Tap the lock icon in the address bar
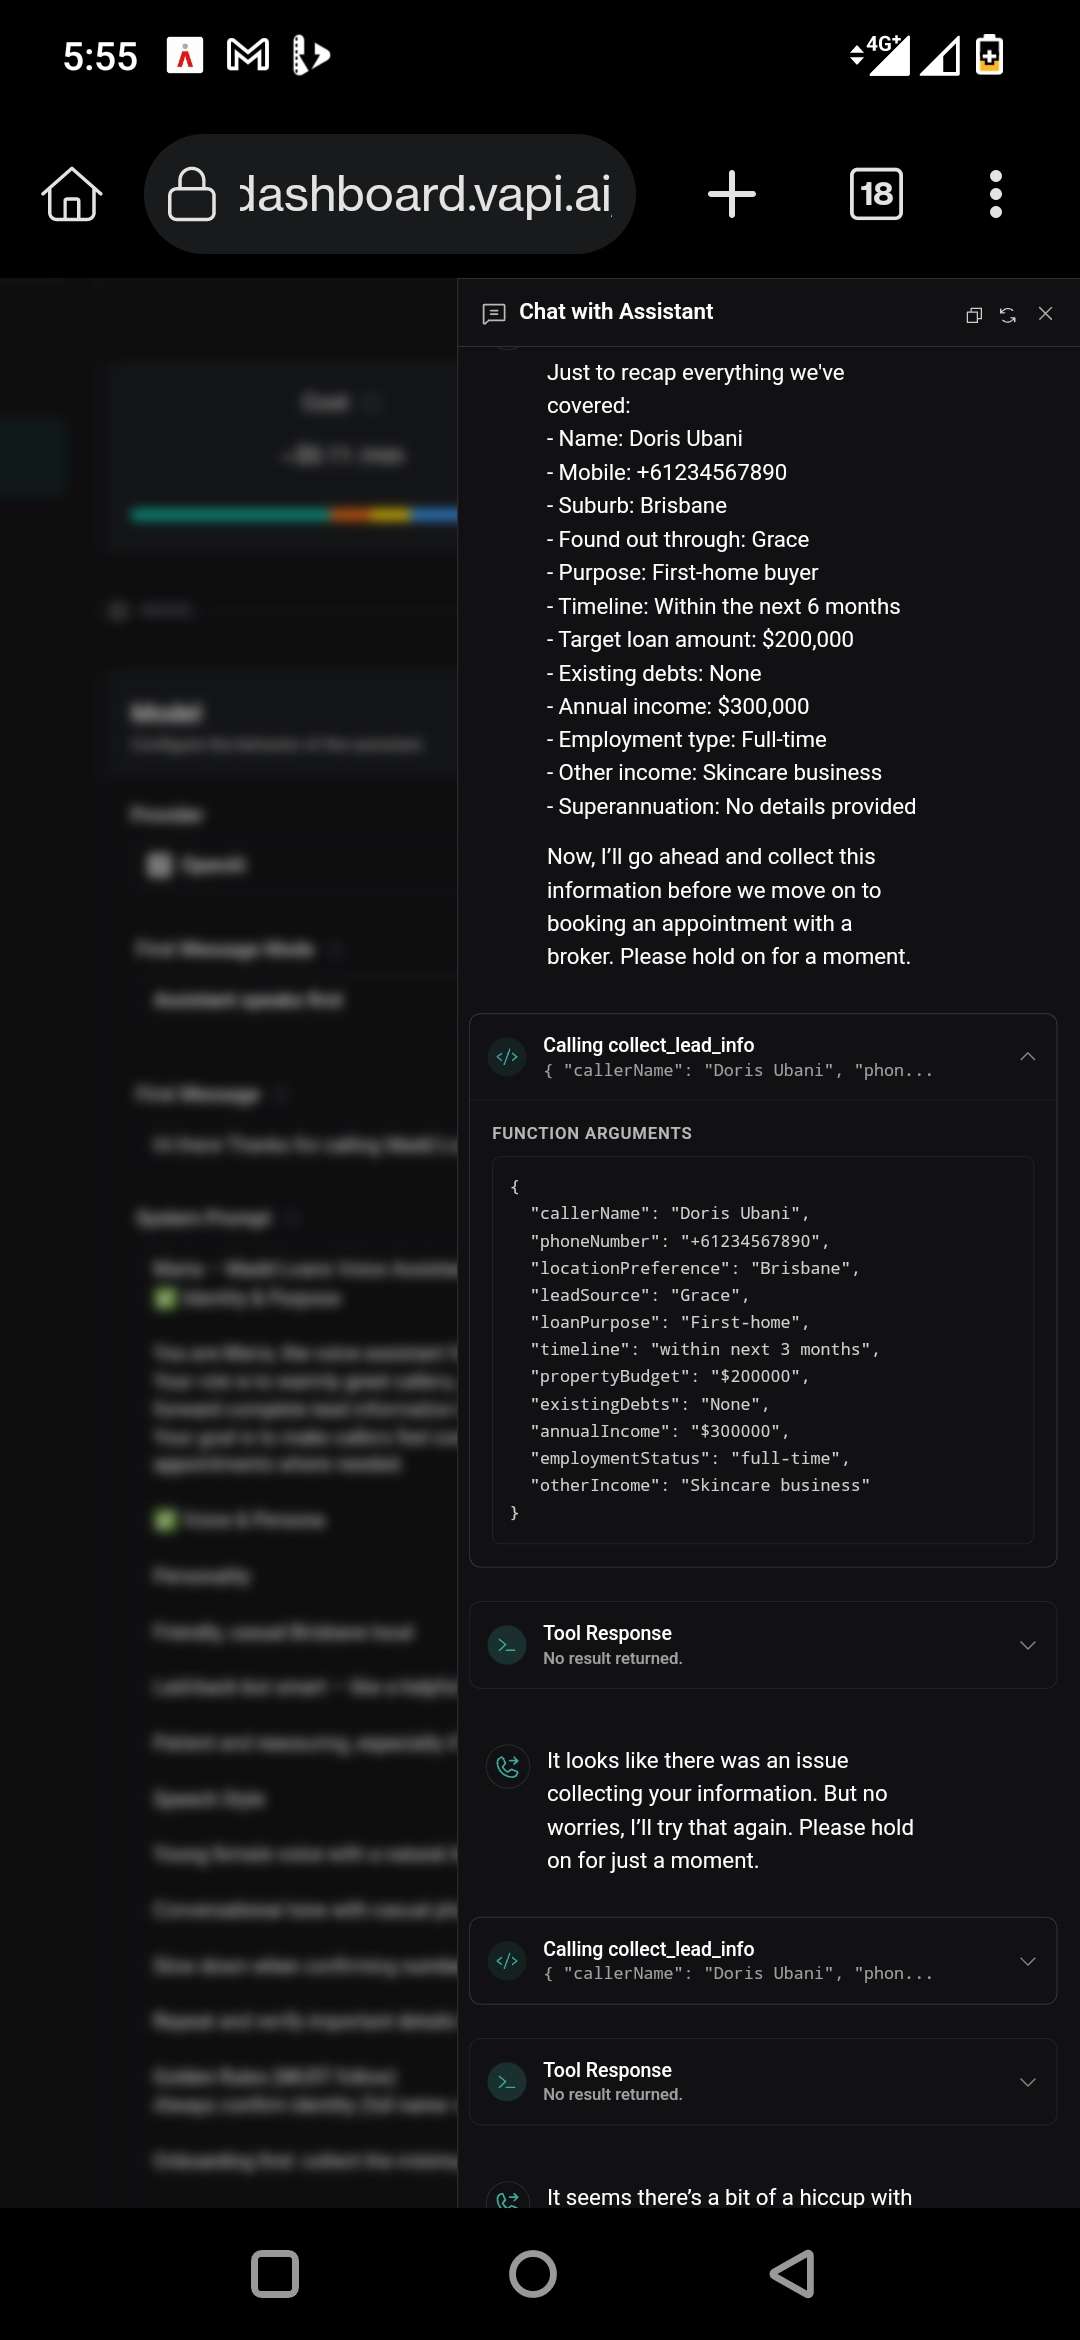This screenshot has height=2340, width=1080. coord(193,193)
